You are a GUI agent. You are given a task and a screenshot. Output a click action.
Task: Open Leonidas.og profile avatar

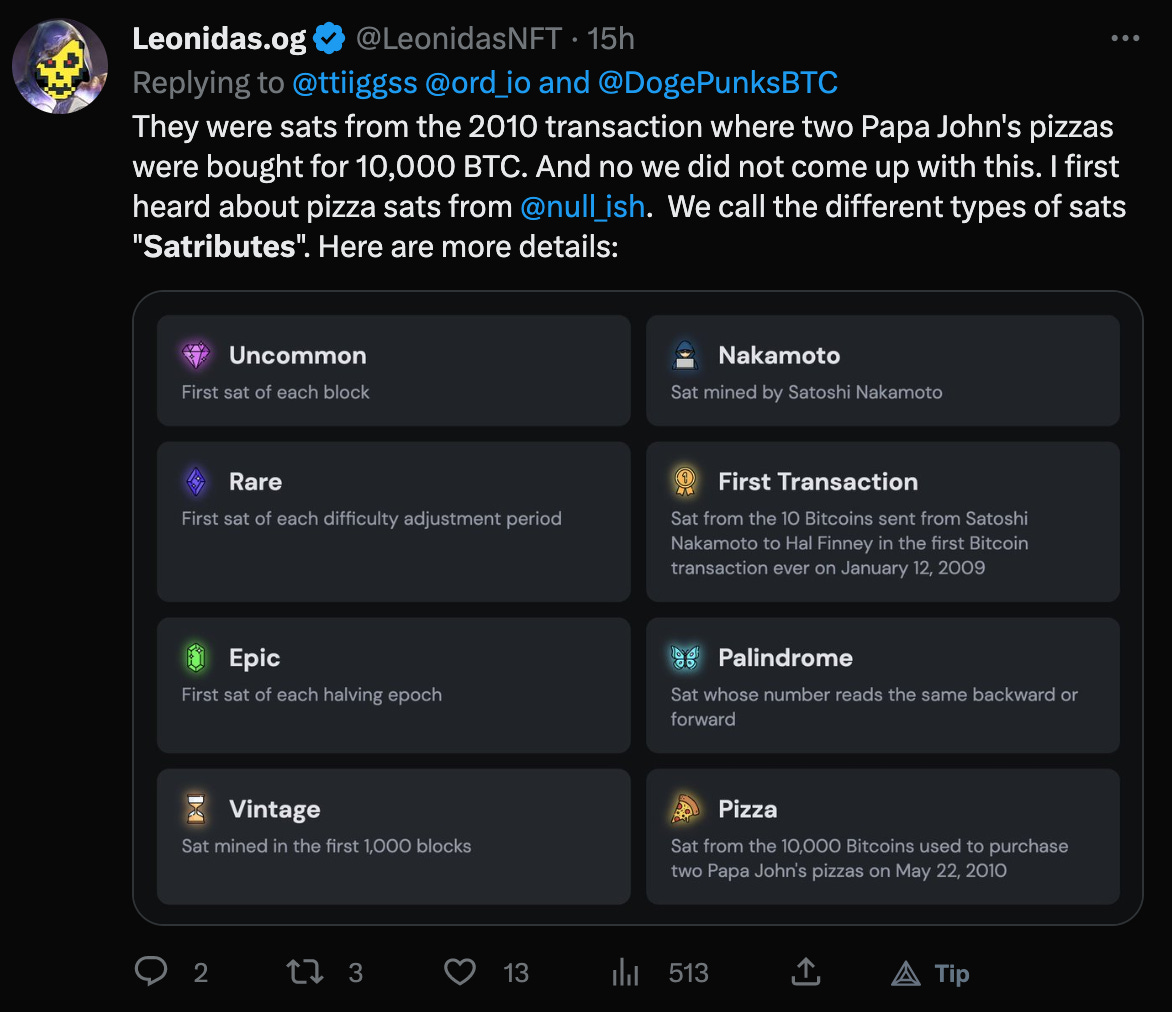click(60, 66)
